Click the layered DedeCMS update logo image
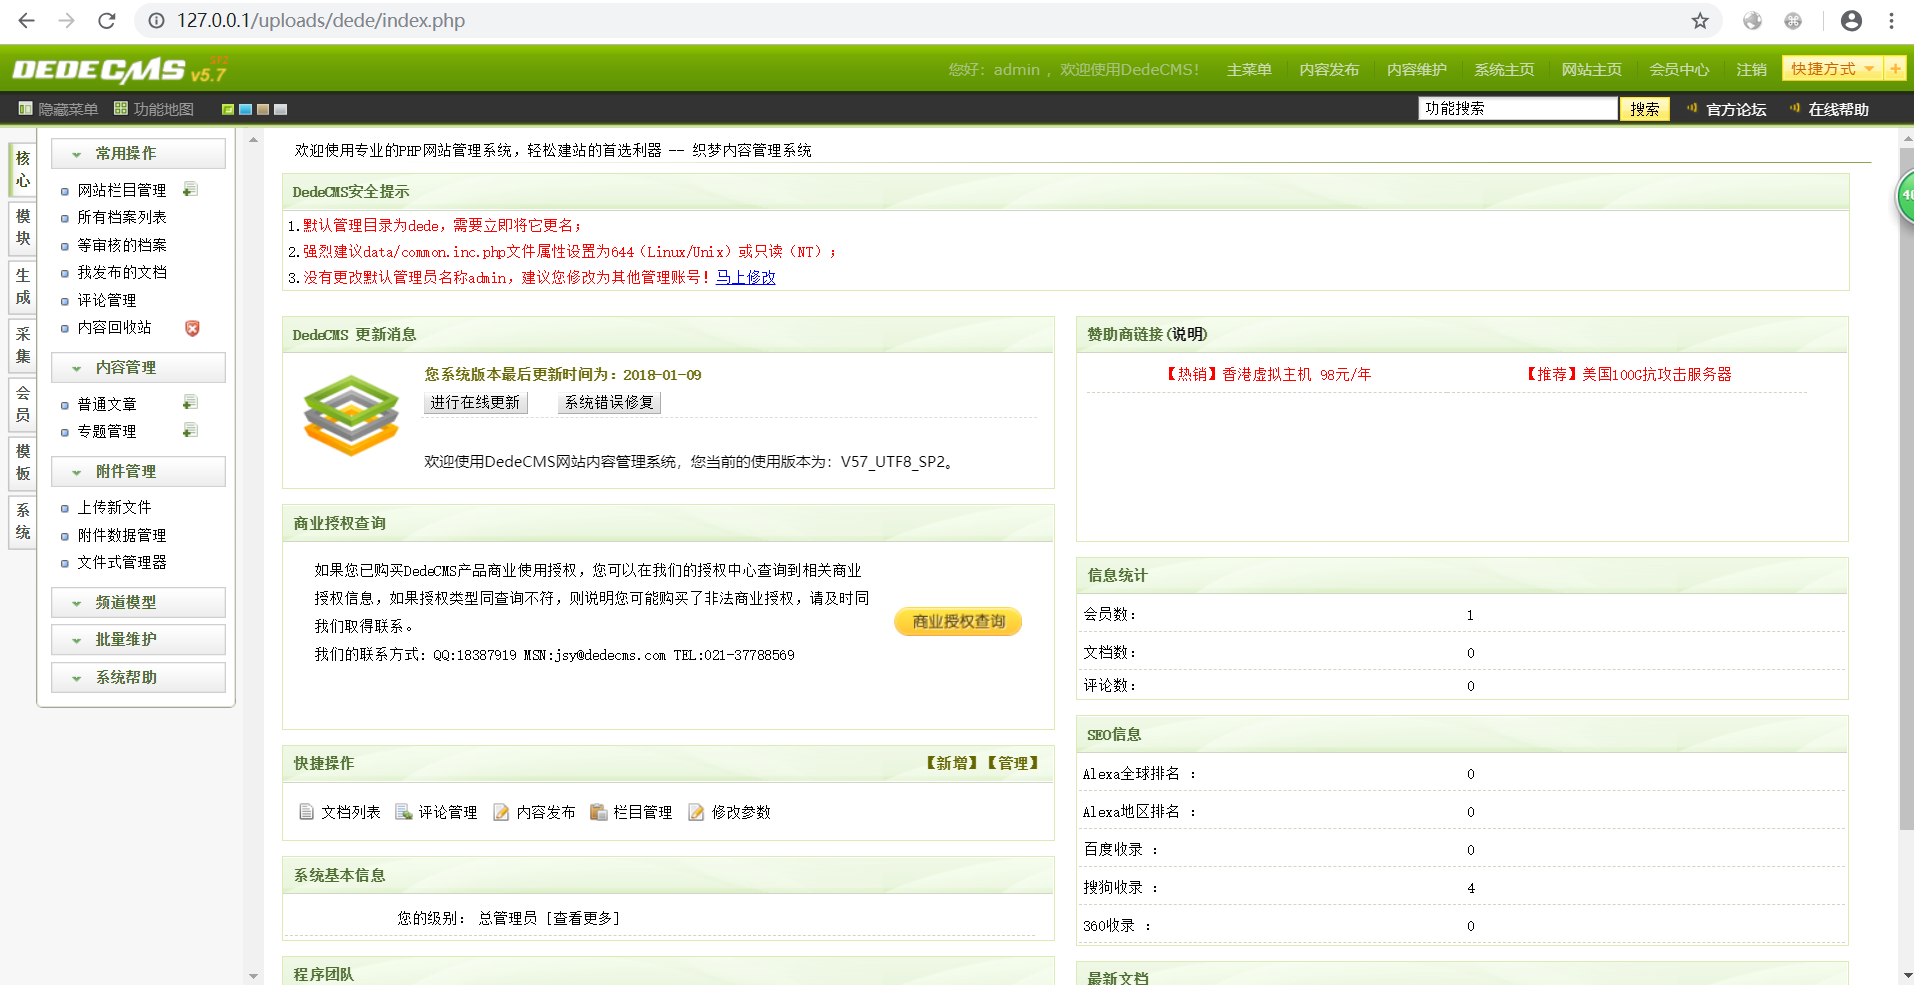Viewport: 1914px width, 985px height. coord(351,415)
